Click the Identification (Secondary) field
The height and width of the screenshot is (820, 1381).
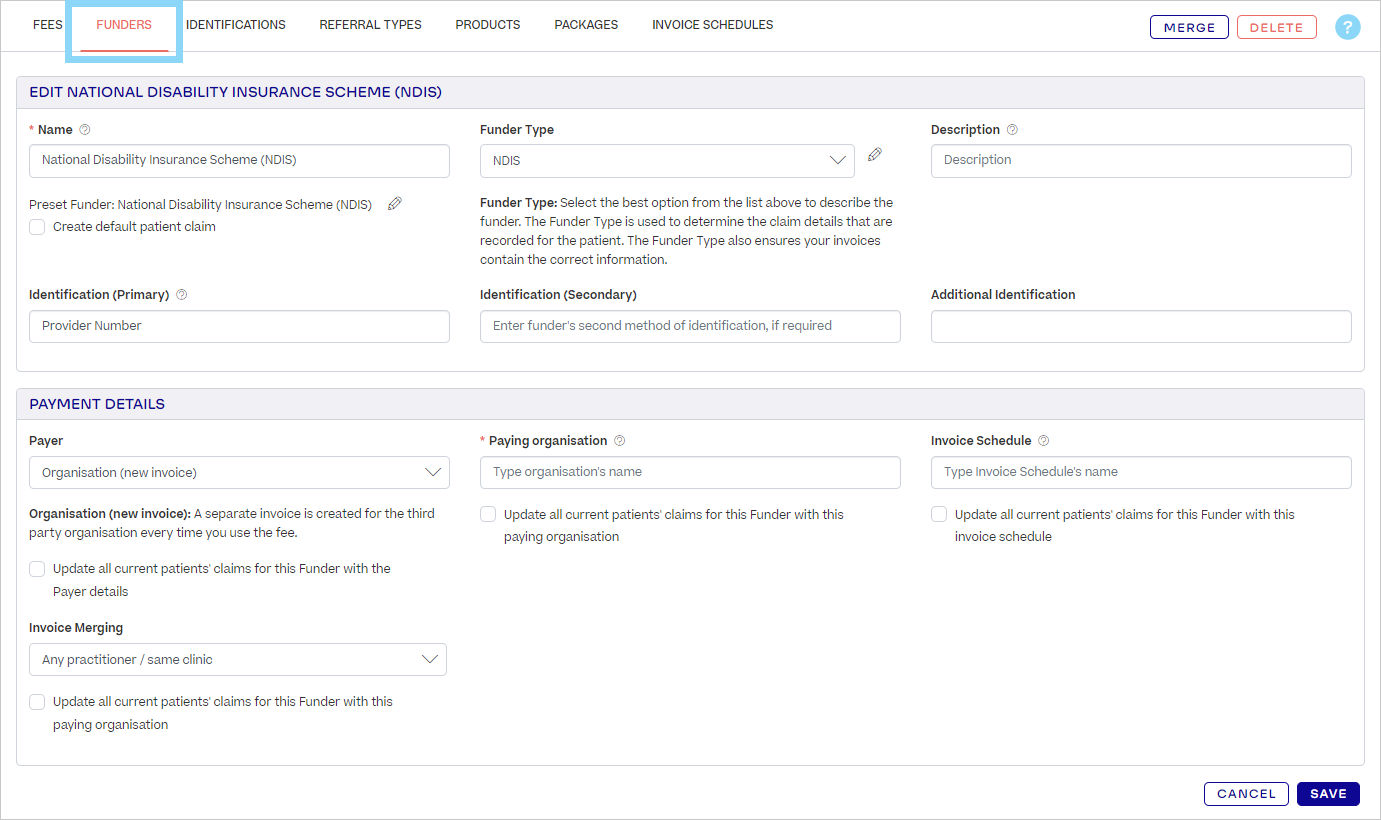[x=690, y=326]
